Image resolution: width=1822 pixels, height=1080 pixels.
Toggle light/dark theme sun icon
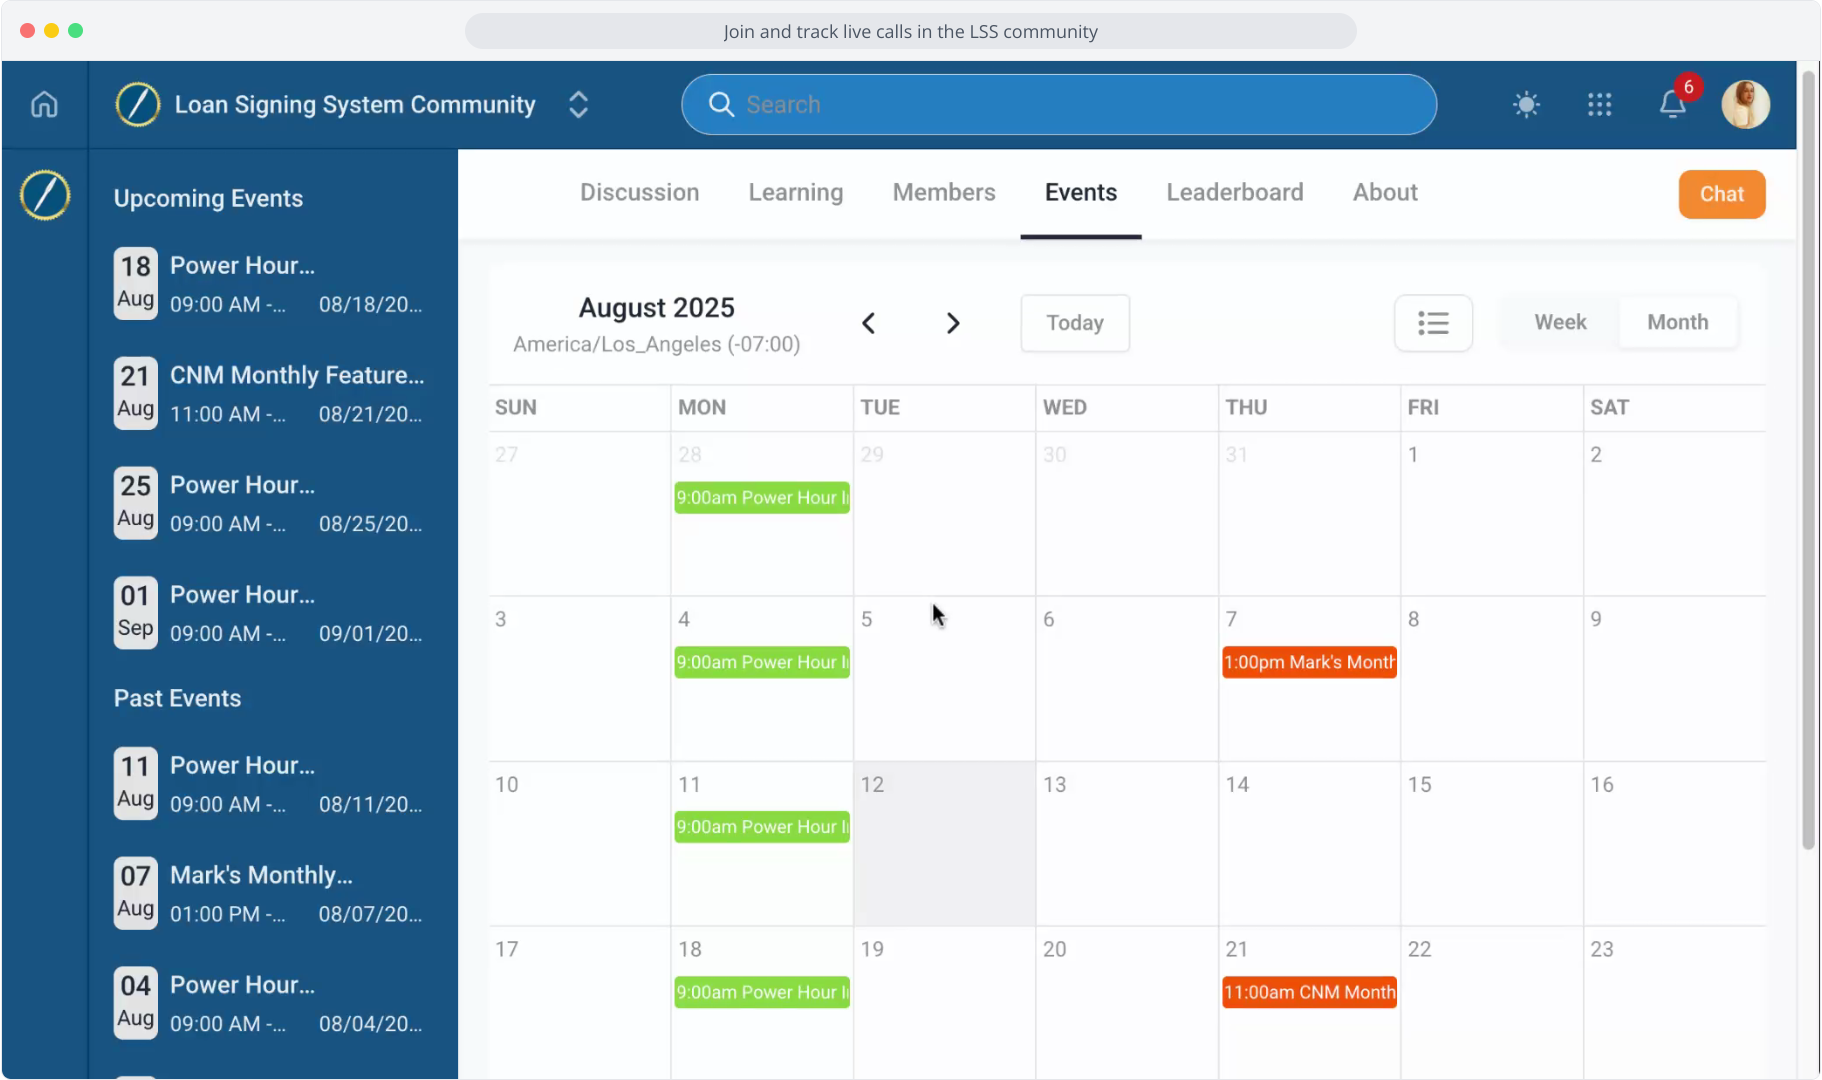1526,104
